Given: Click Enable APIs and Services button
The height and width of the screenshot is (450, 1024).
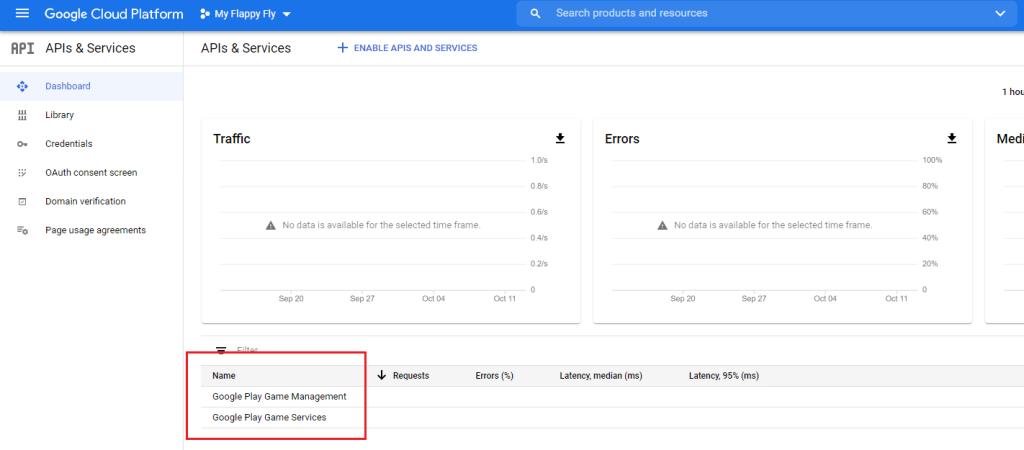Looking at the screenshot, I should pos(407,48).
